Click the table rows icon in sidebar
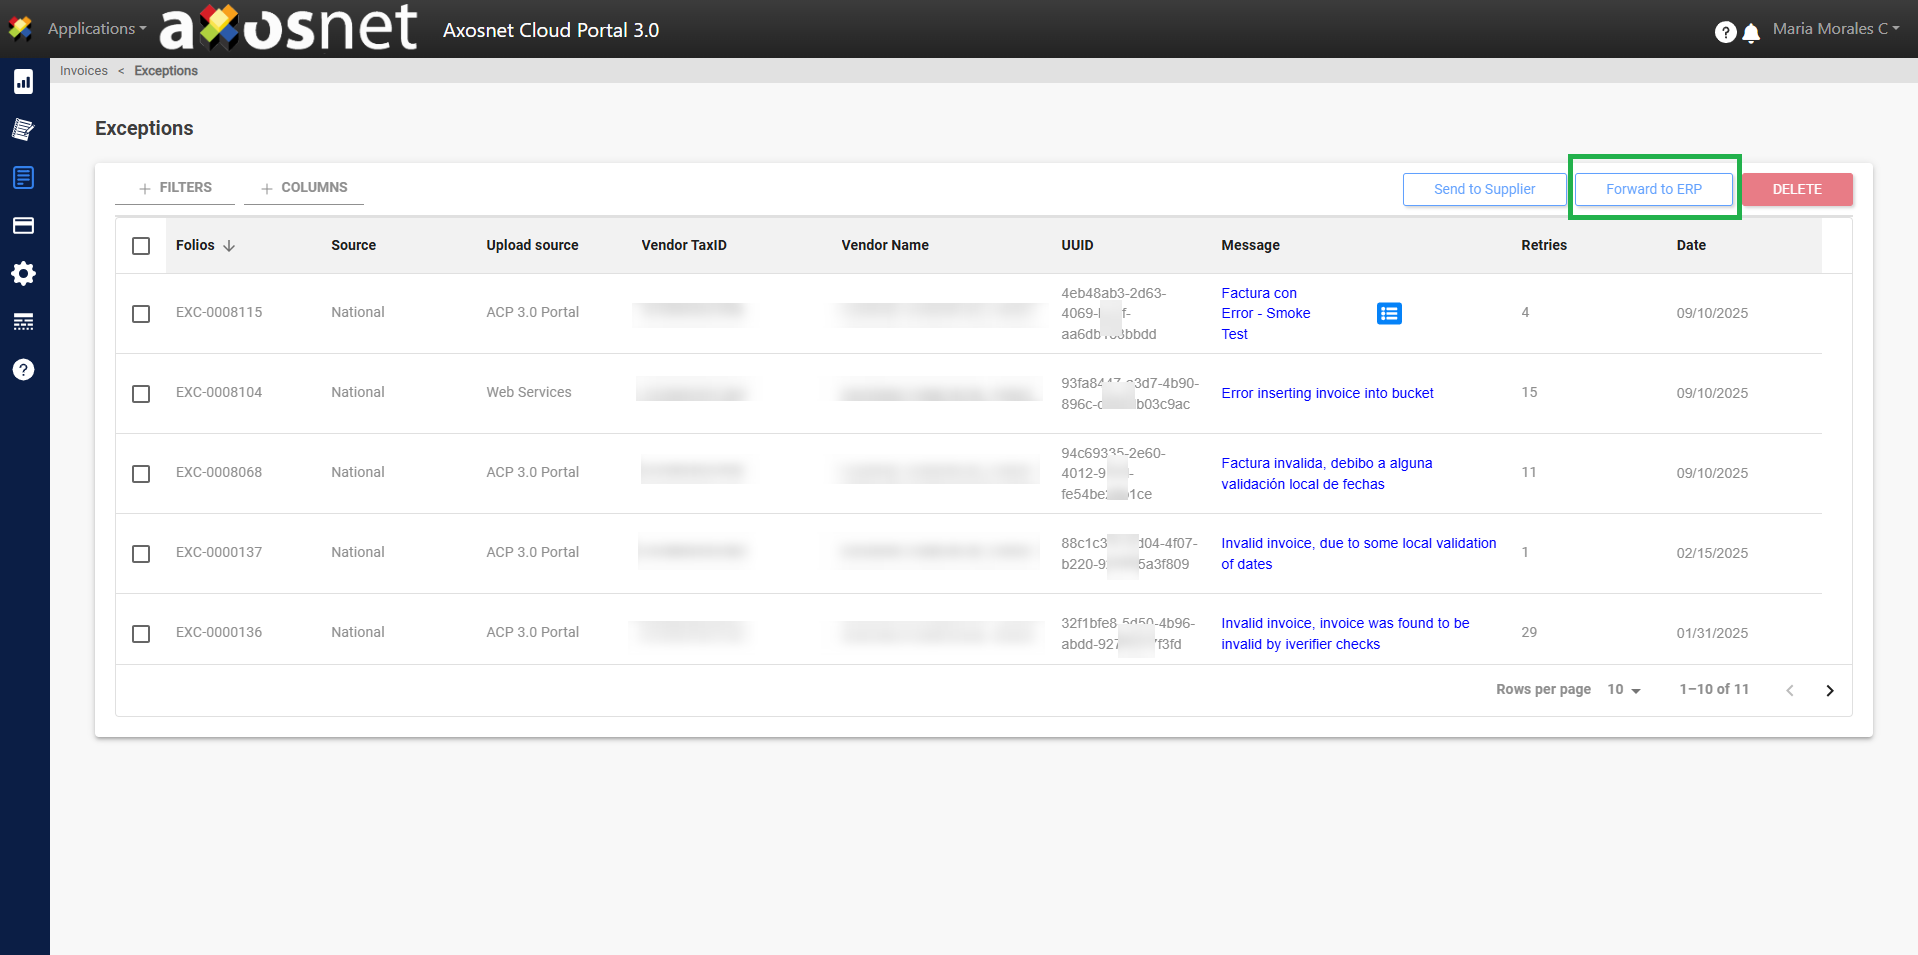This screenshot has height=955, width=1918. [x=23, y=322]
